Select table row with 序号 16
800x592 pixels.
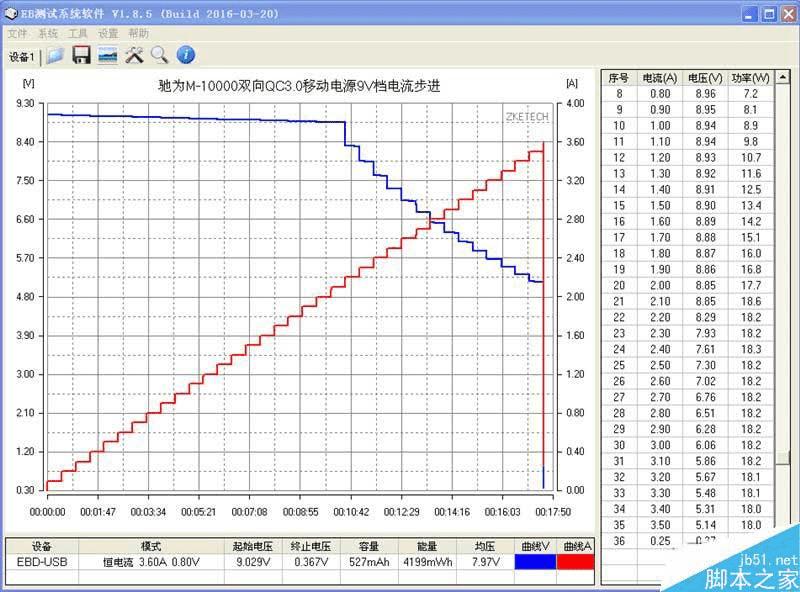point(688,221)
